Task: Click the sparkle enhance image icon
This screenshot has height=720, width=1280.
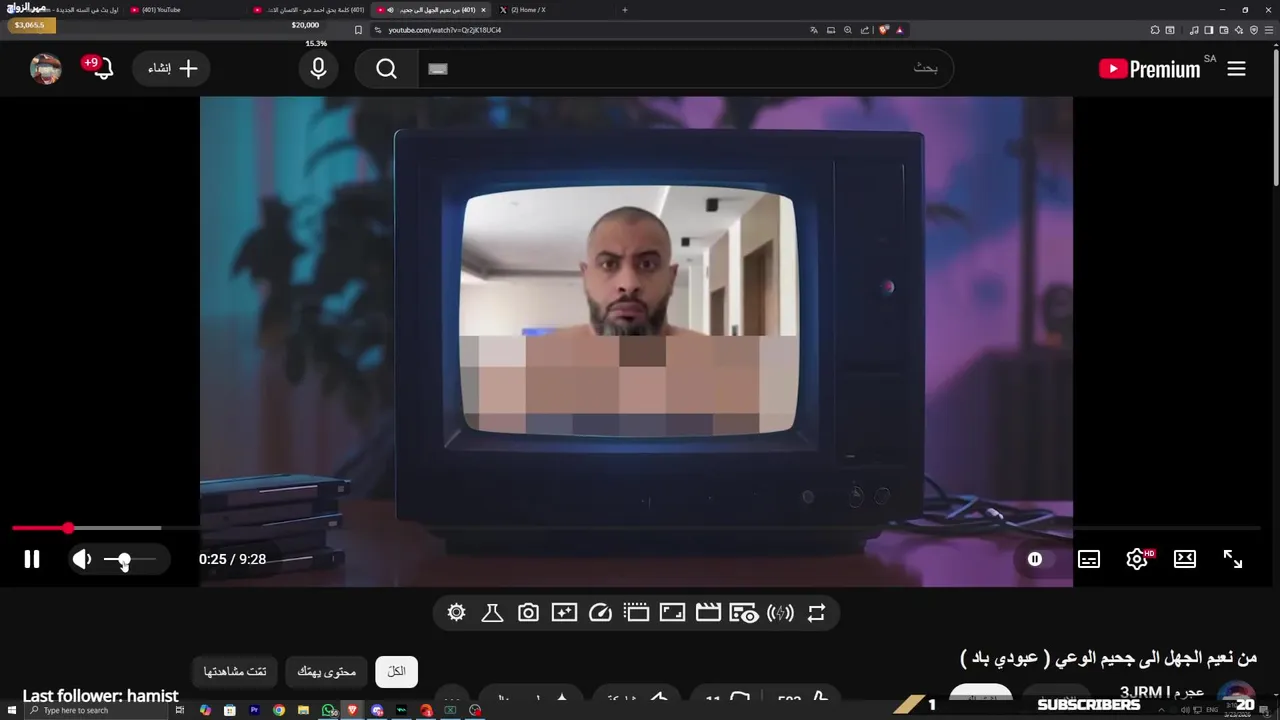Action: 564,613
